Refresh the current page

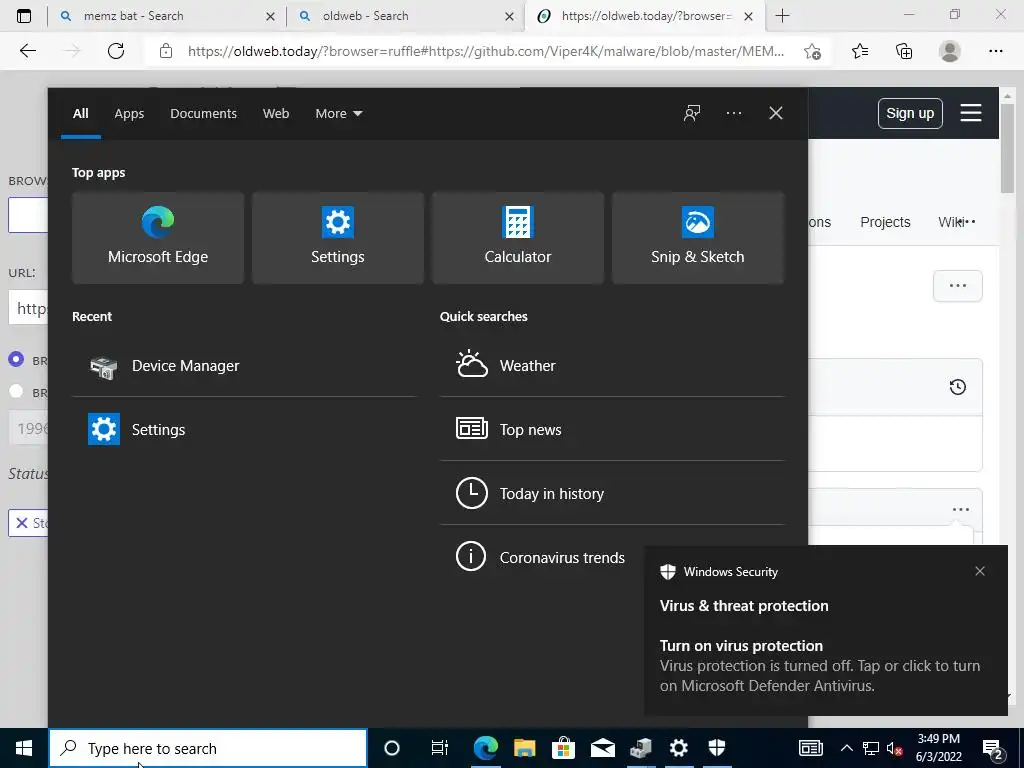[116, 51]
